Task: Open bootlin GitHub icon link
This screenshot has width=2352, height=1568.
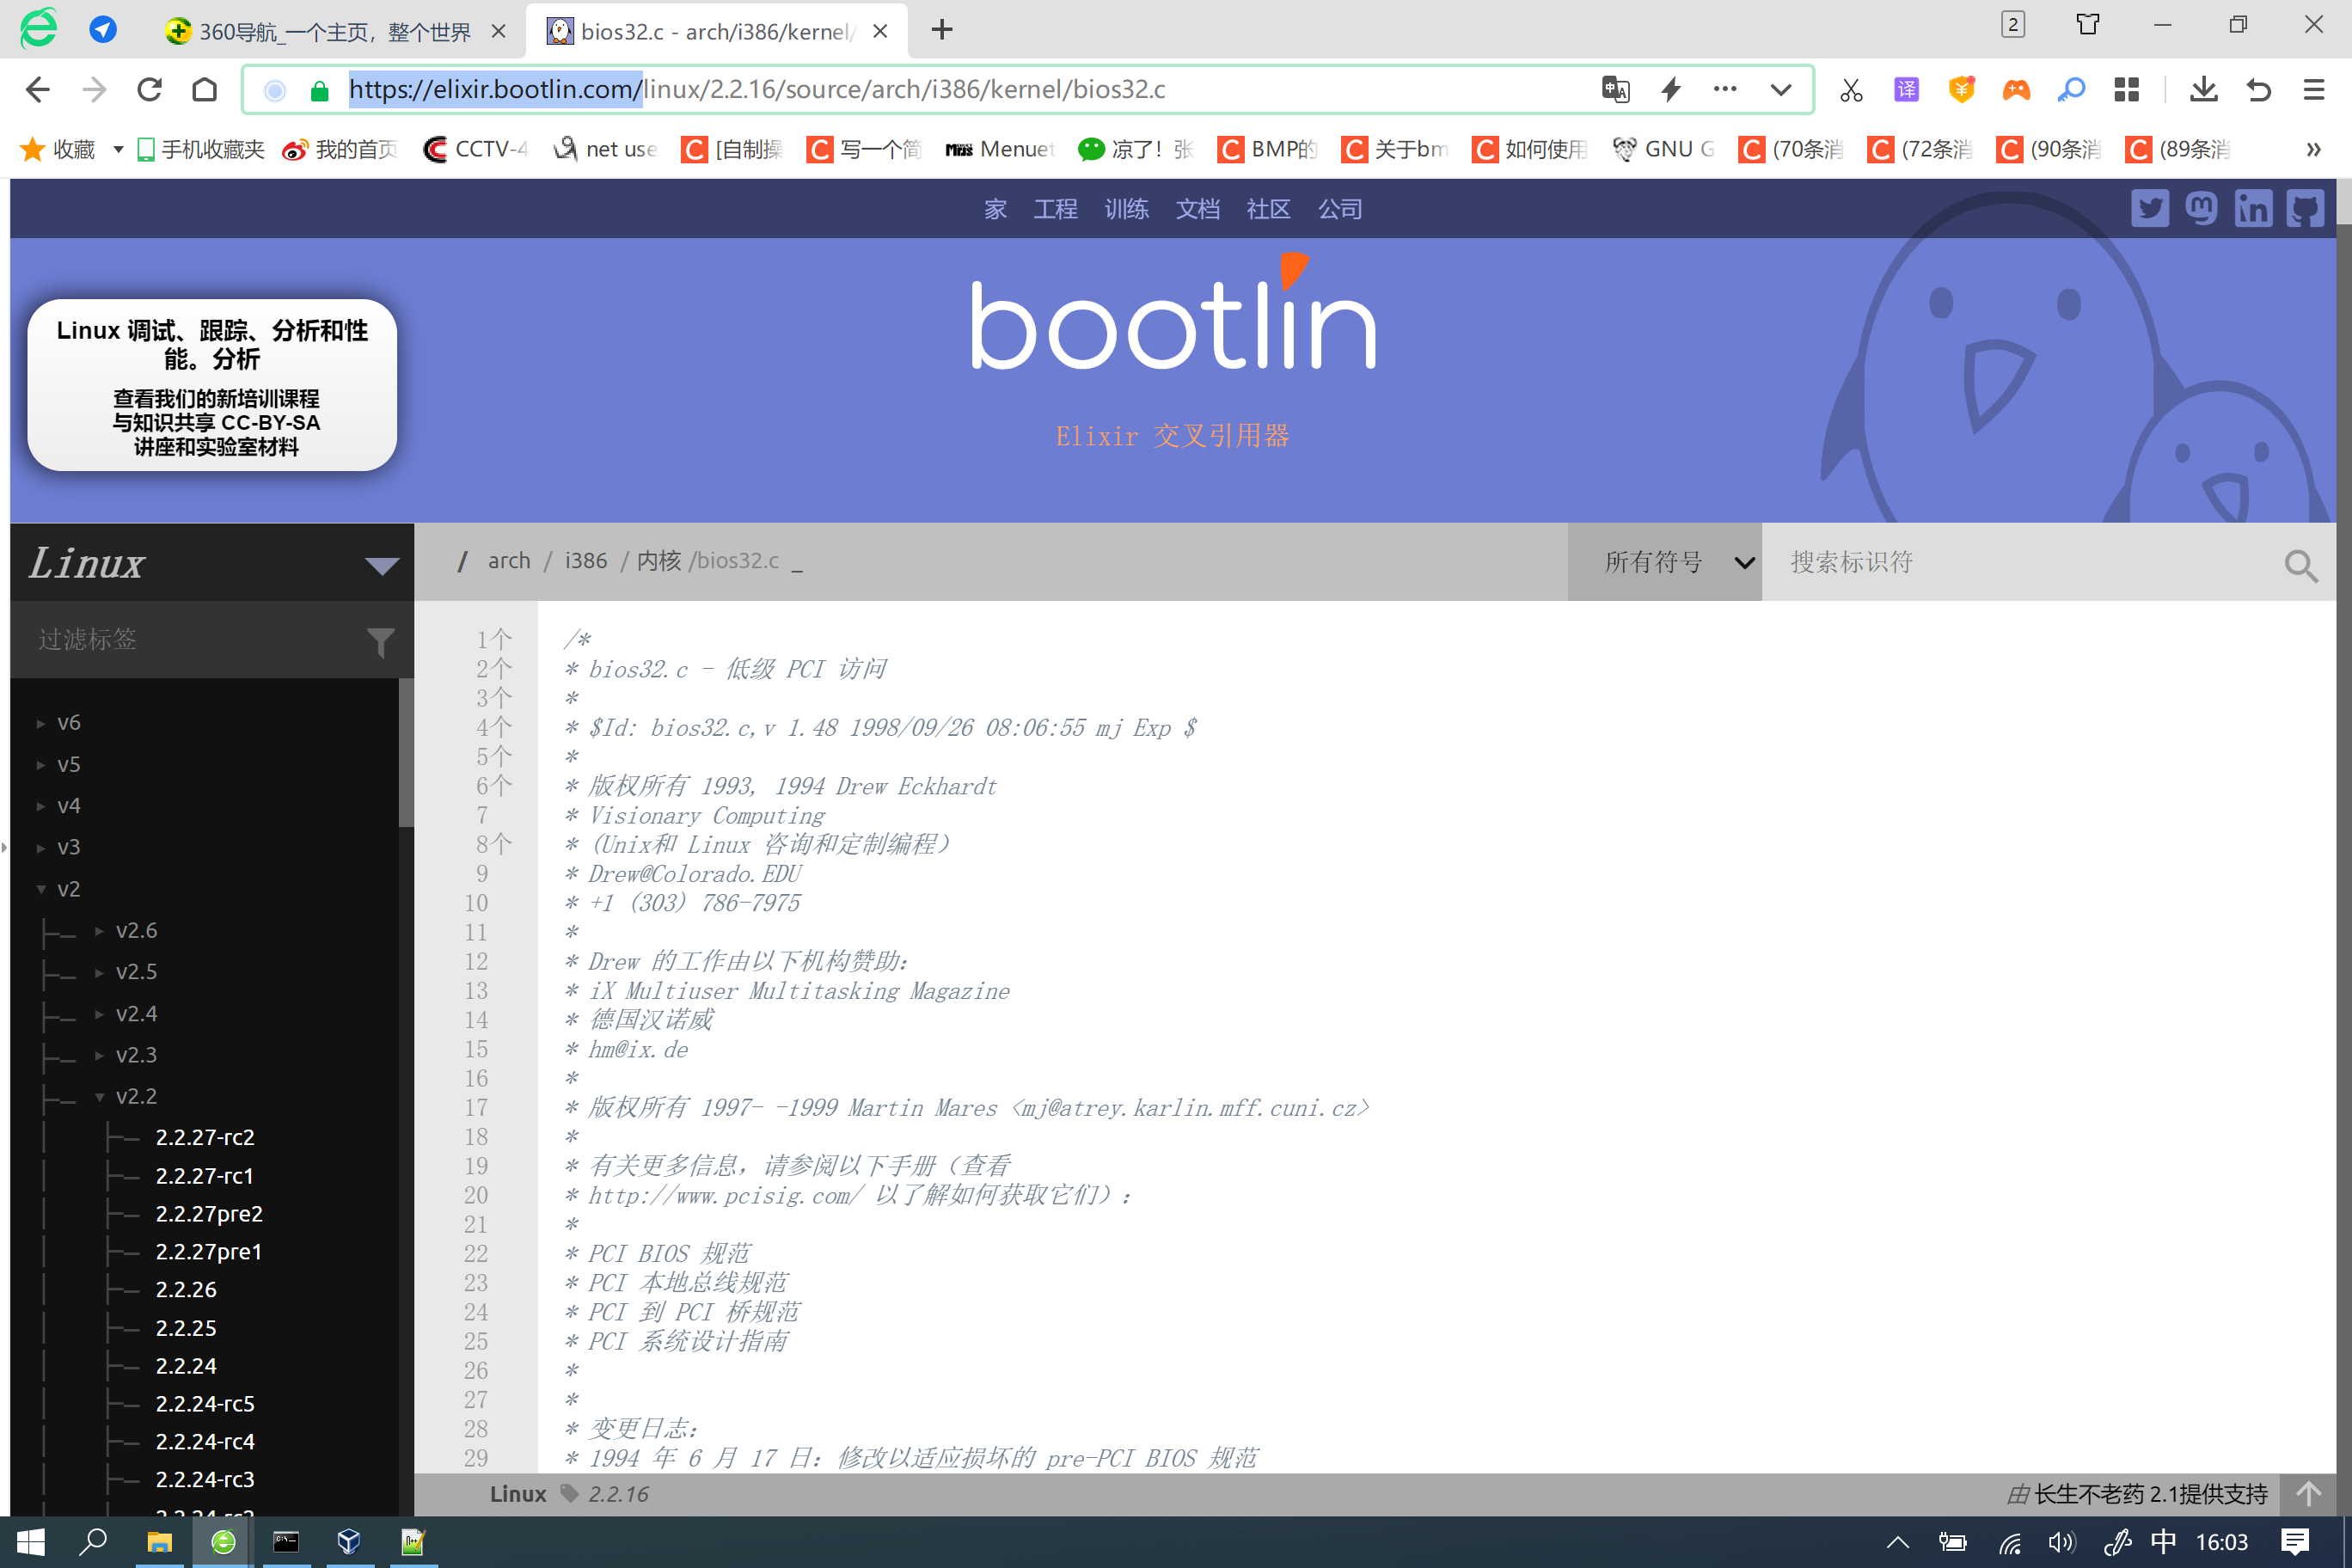Action: coord(2305,208)
